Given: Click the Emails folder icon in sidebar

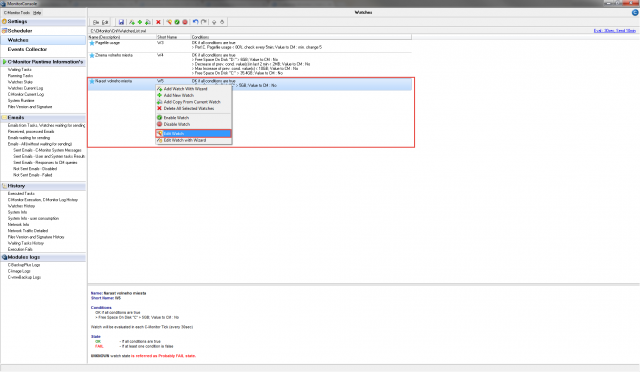Looking at the screenshot, I should coord(4,118).
